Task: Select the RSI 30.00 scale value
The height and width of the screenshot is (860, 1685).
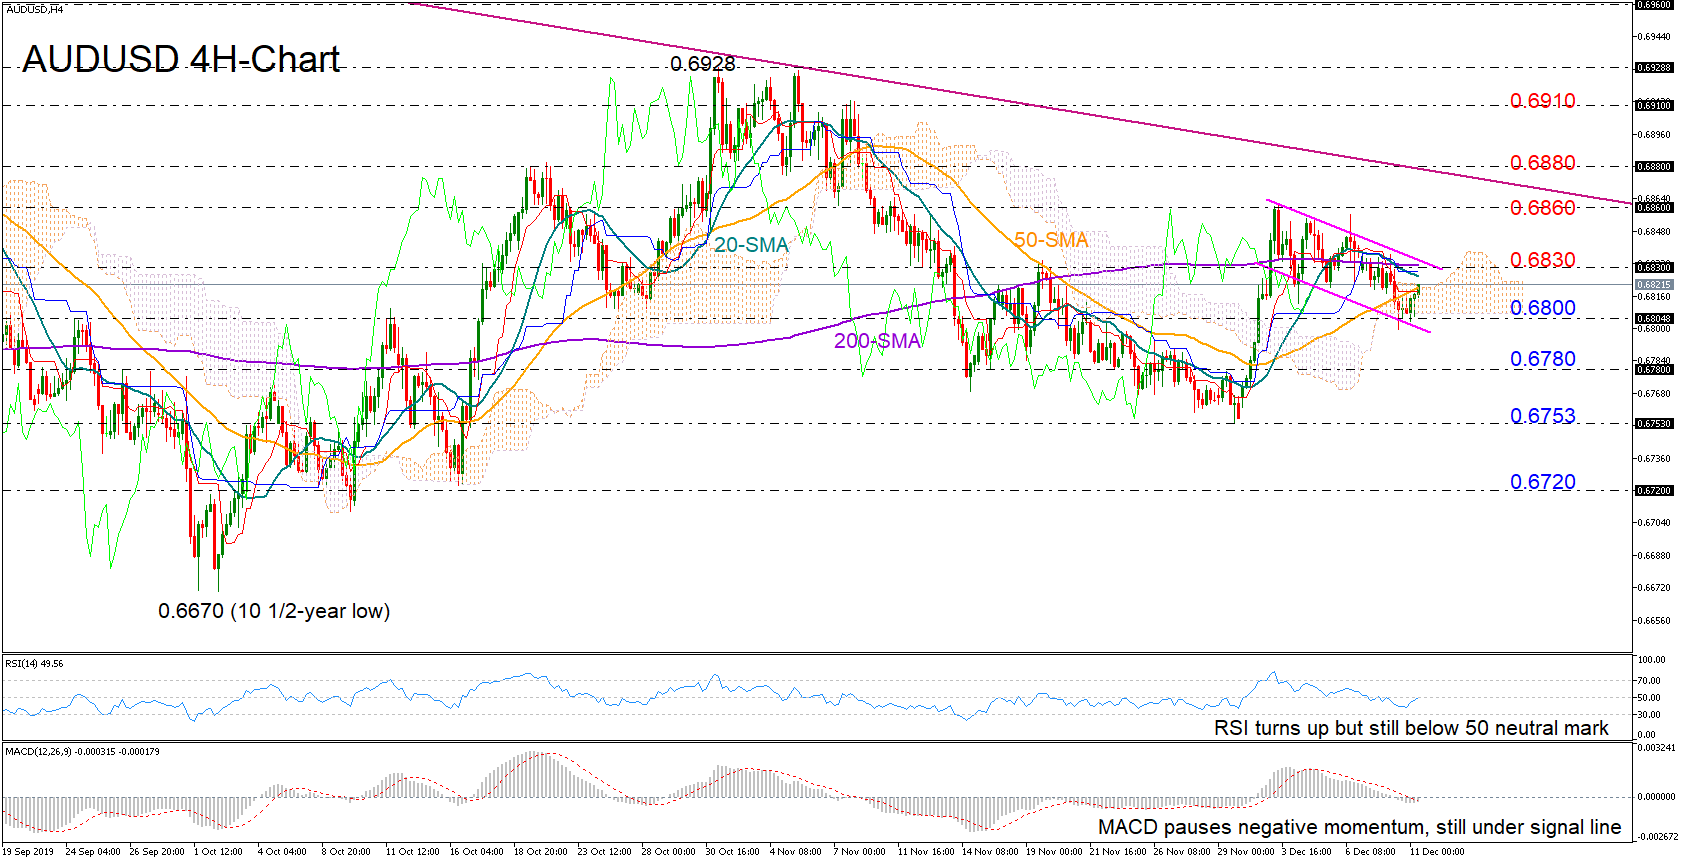Action: (1650, 715)
